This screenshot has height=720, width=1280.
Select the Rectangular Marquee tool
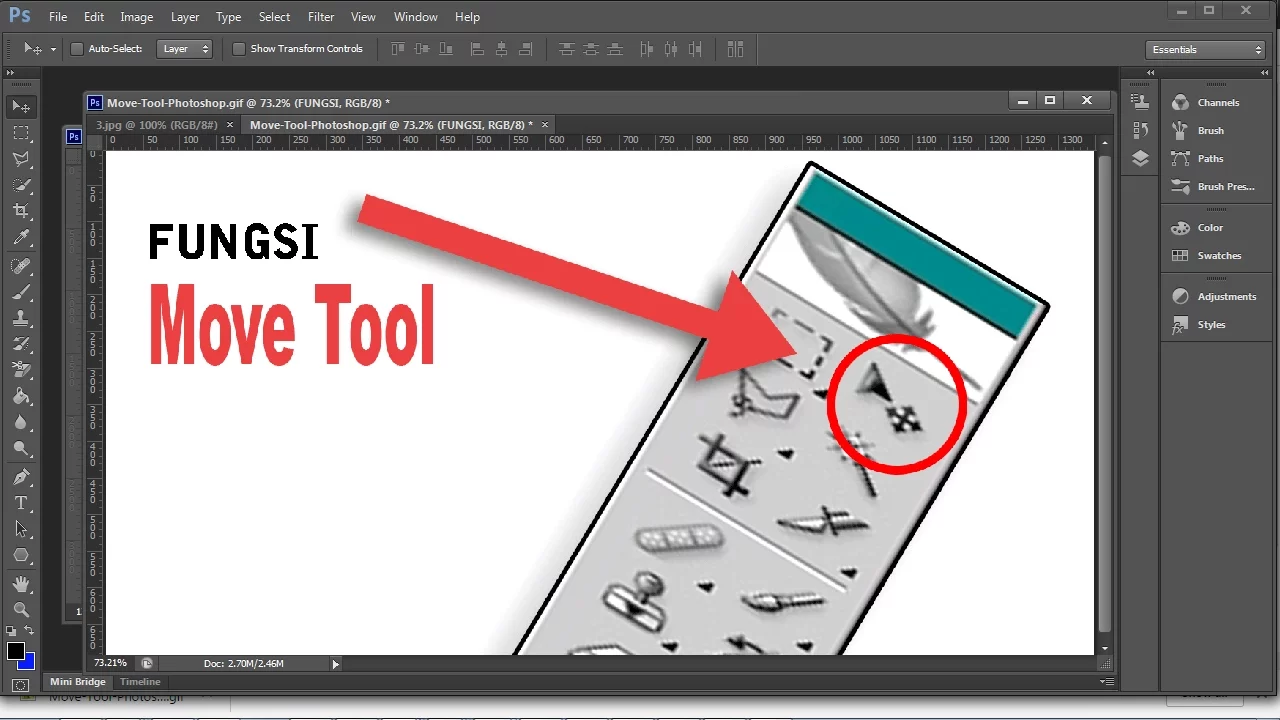point(21,133)
